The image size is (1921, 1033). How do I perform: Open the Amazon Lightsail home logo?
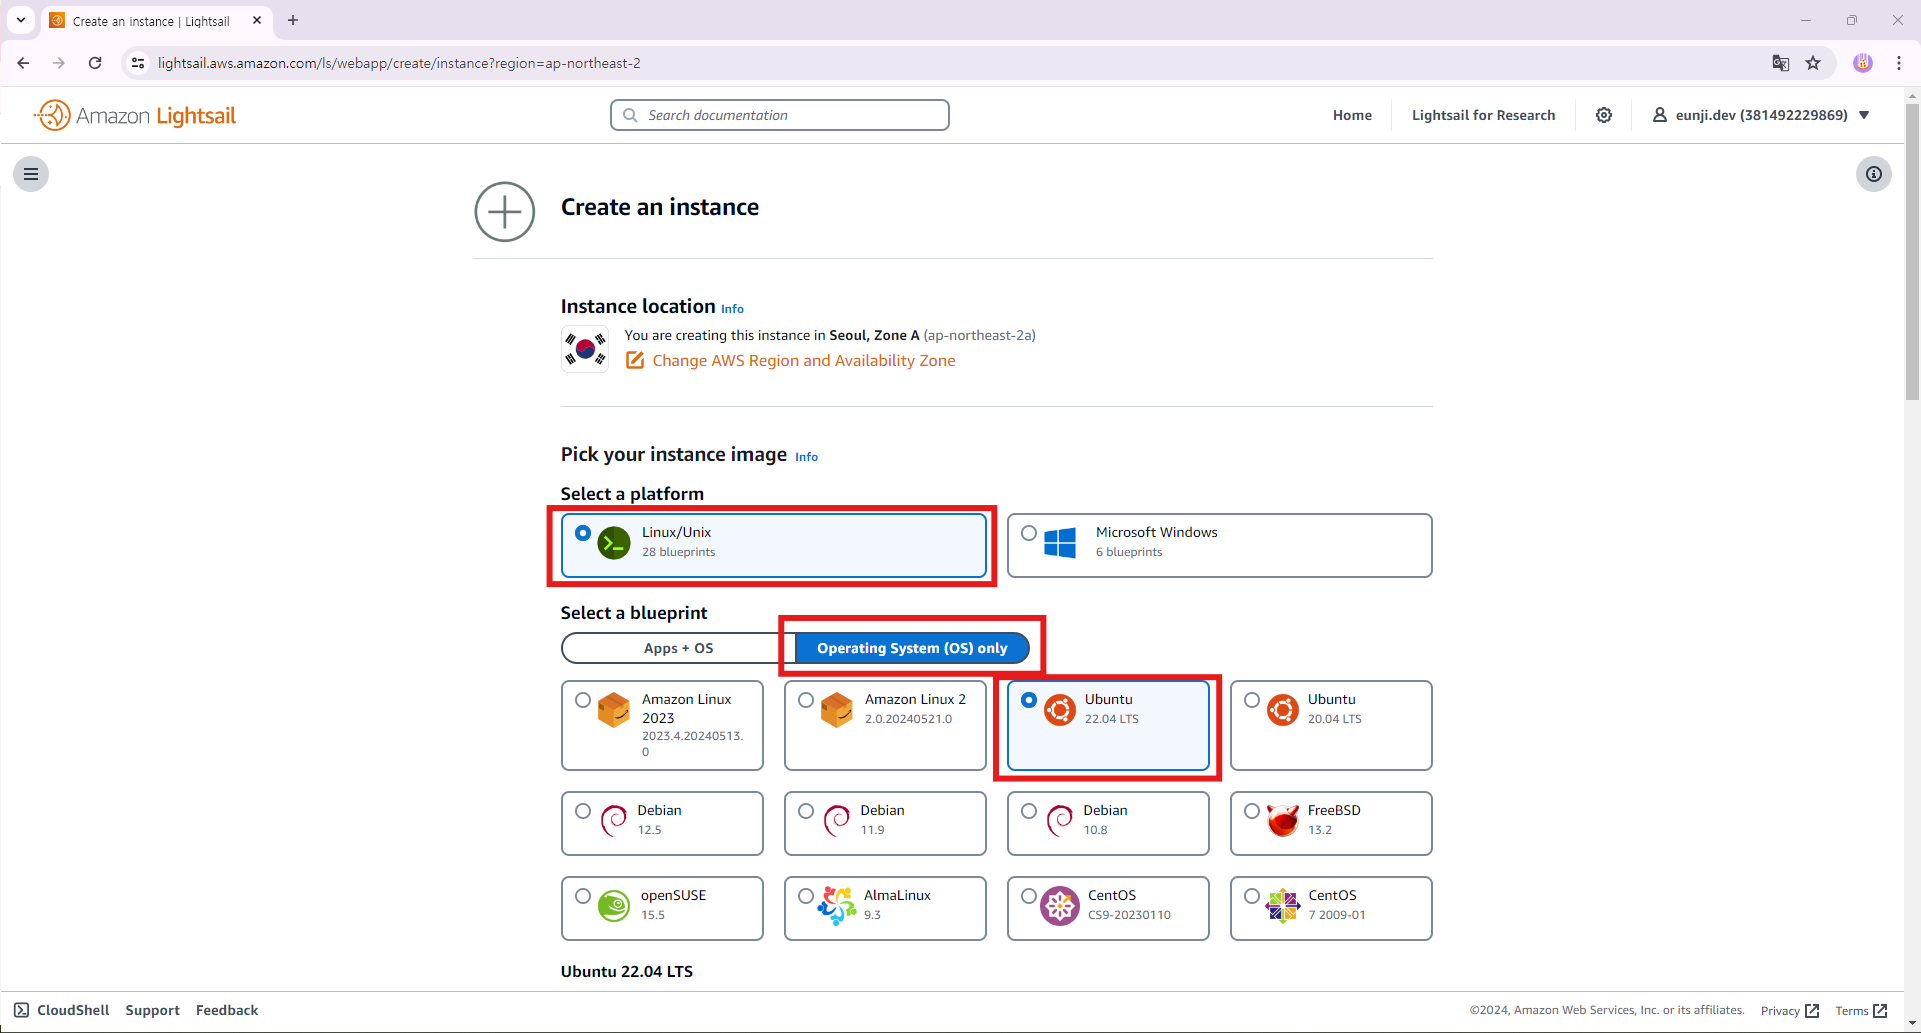click(x=135, y=115)
